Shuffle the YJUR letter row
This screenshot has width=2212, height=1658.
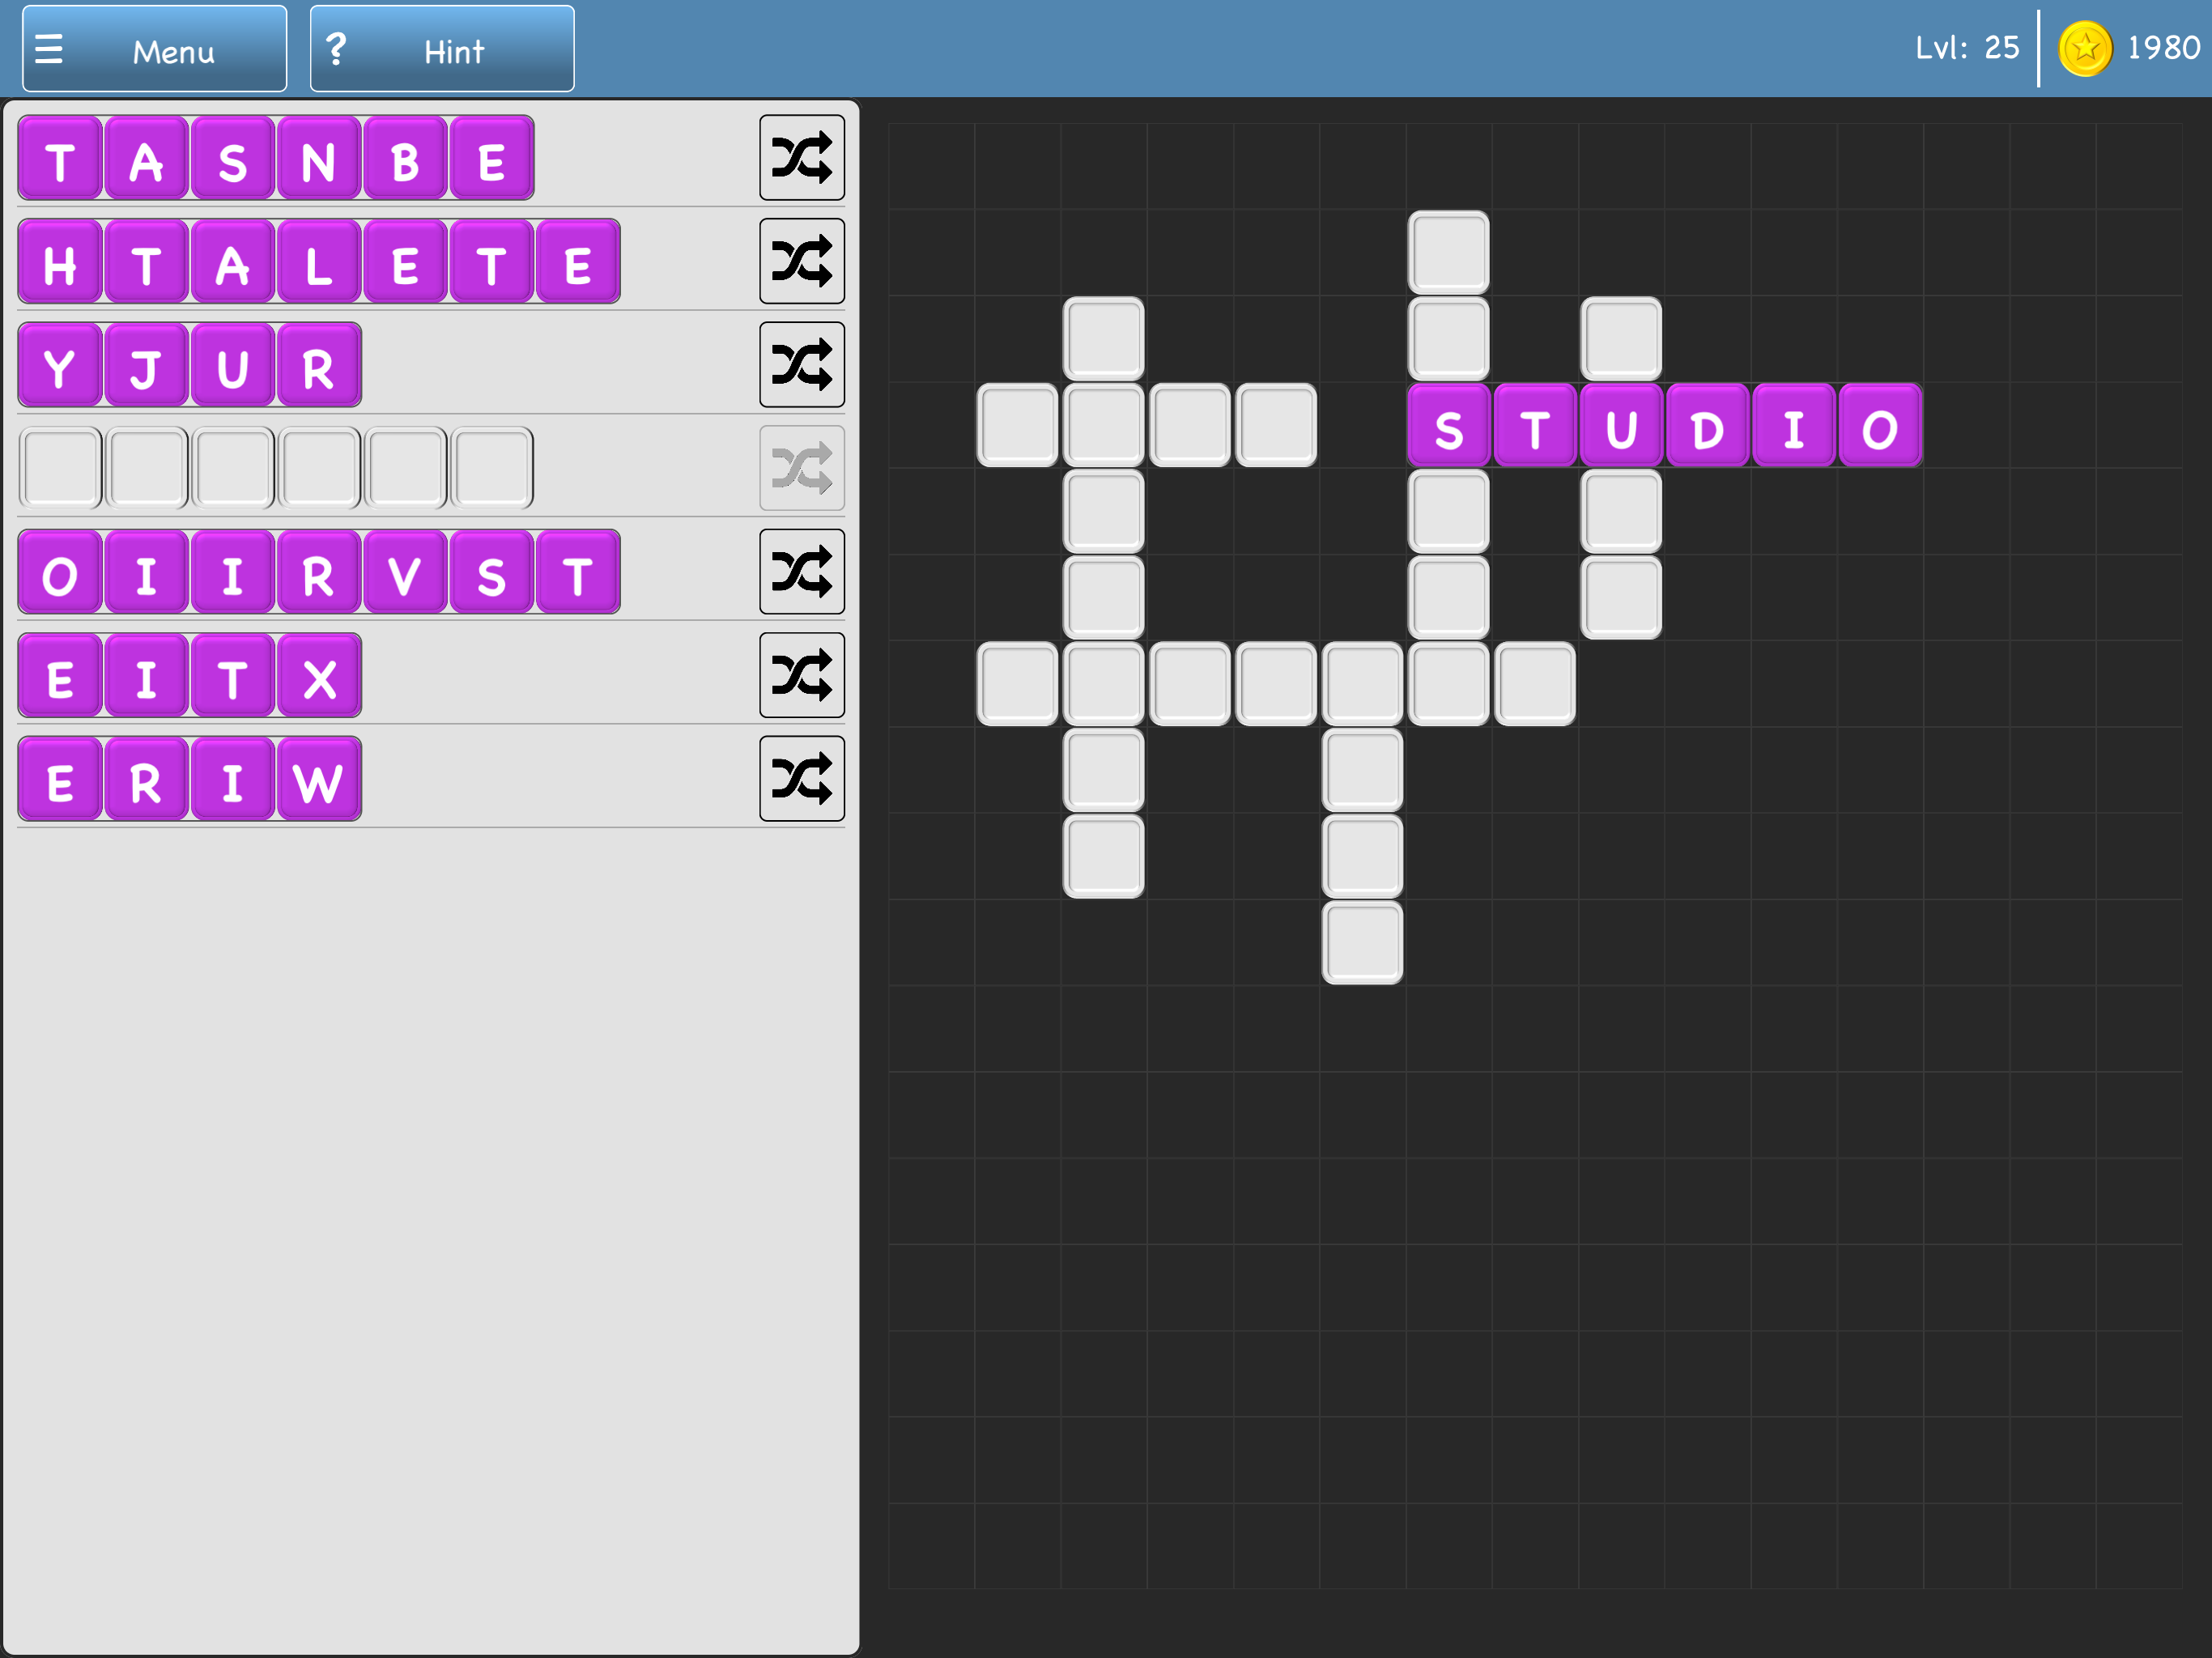point(801,365)
